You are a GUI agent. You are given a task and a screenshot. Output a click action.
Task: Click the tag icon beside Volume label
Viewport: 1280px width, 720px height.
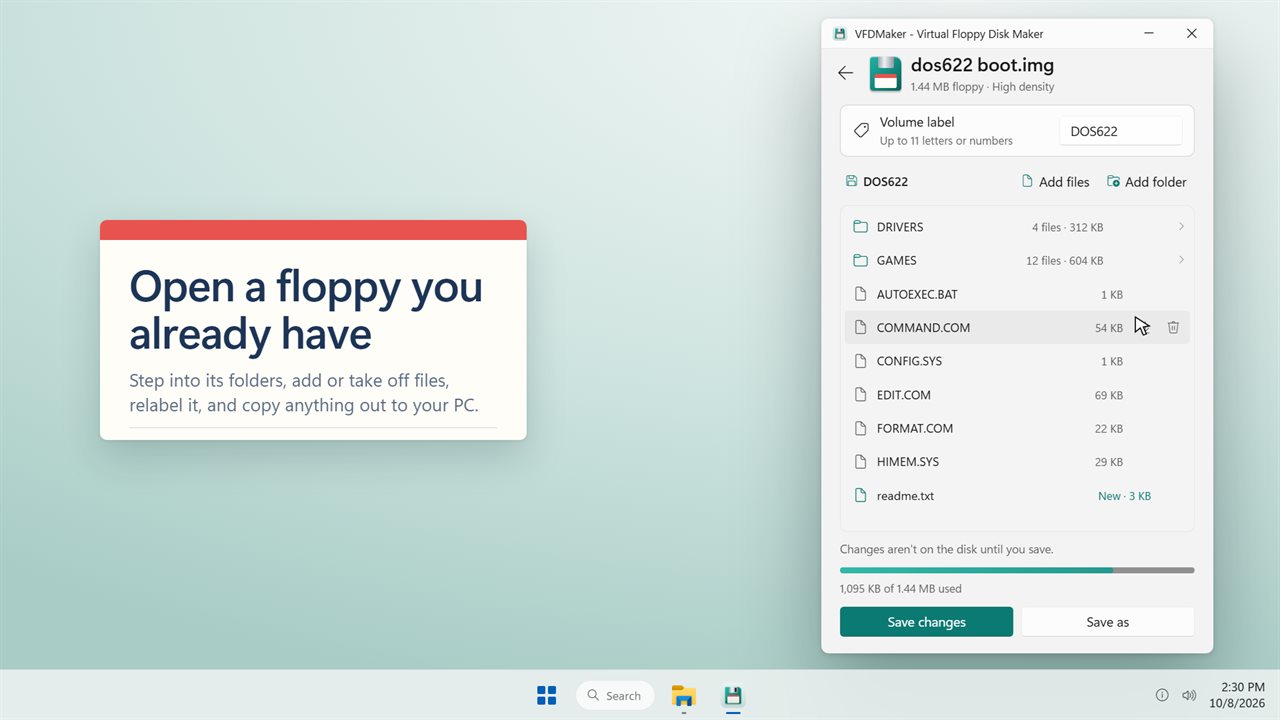[x=861, y=131]
